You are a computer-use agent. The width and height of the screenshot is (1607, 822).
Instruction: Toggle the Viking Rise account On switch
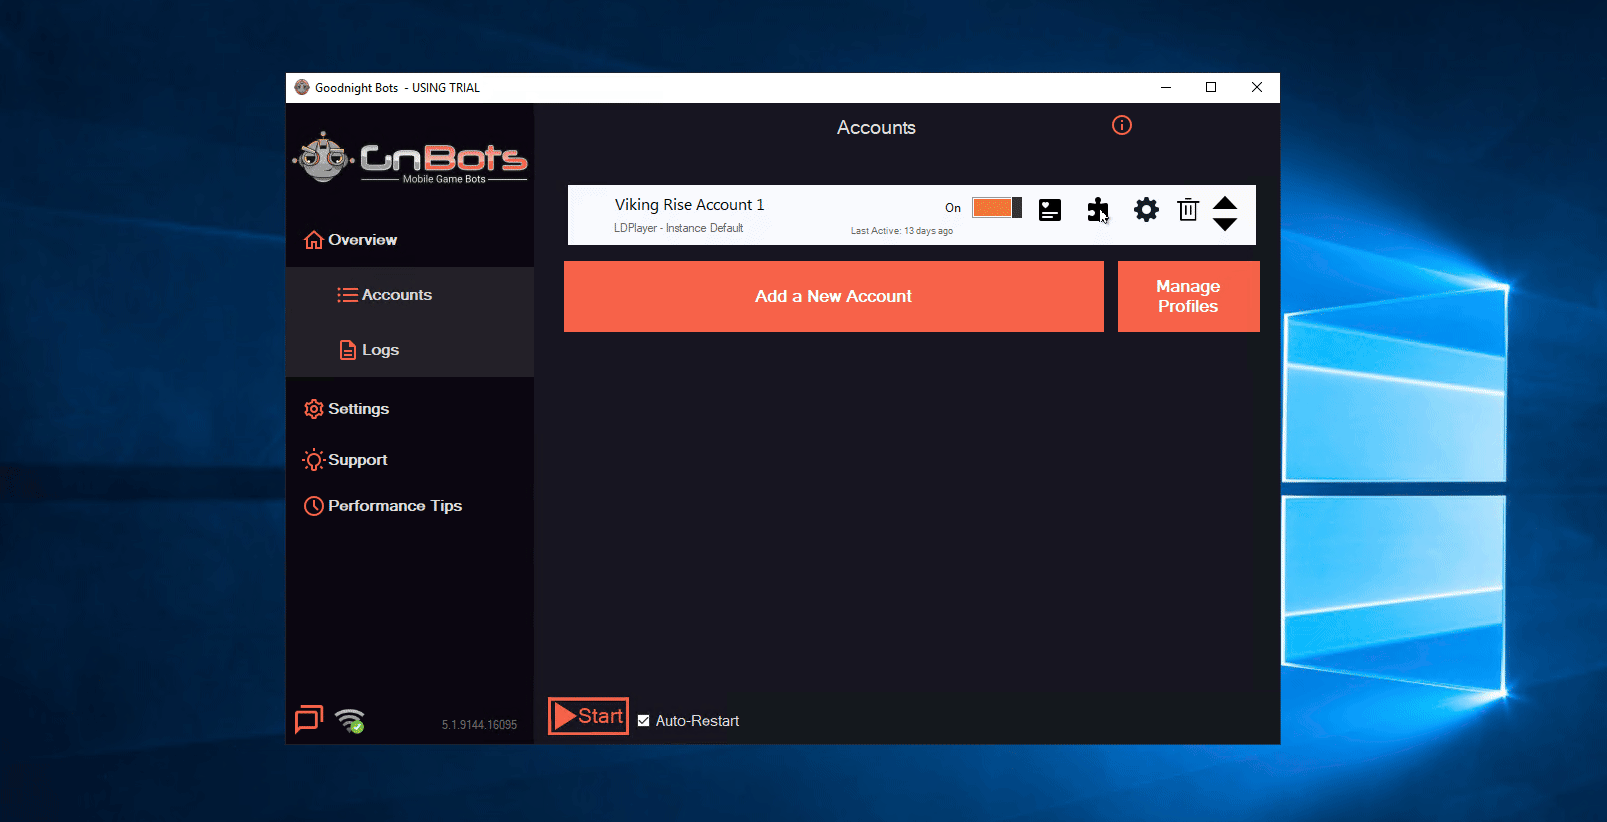996,207
